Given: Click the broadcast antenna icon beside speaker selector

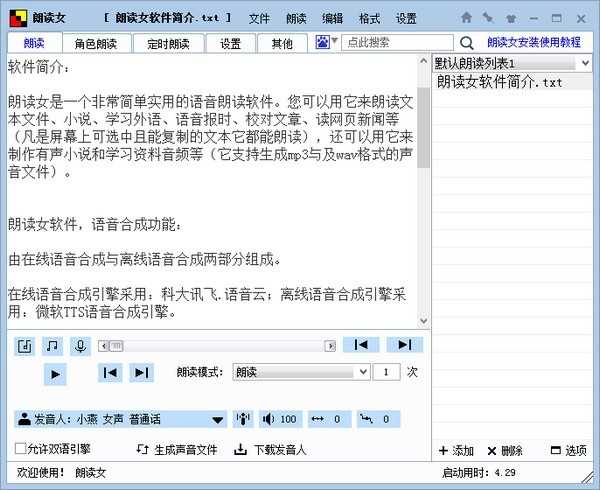Looking at the screenshot, I should (x=243, y=419).
